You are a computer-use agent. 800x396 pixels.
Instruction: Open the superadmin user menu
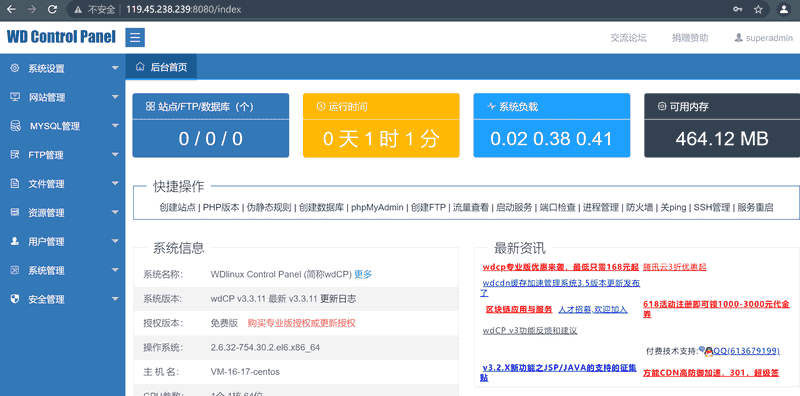(x=764, y=38)
